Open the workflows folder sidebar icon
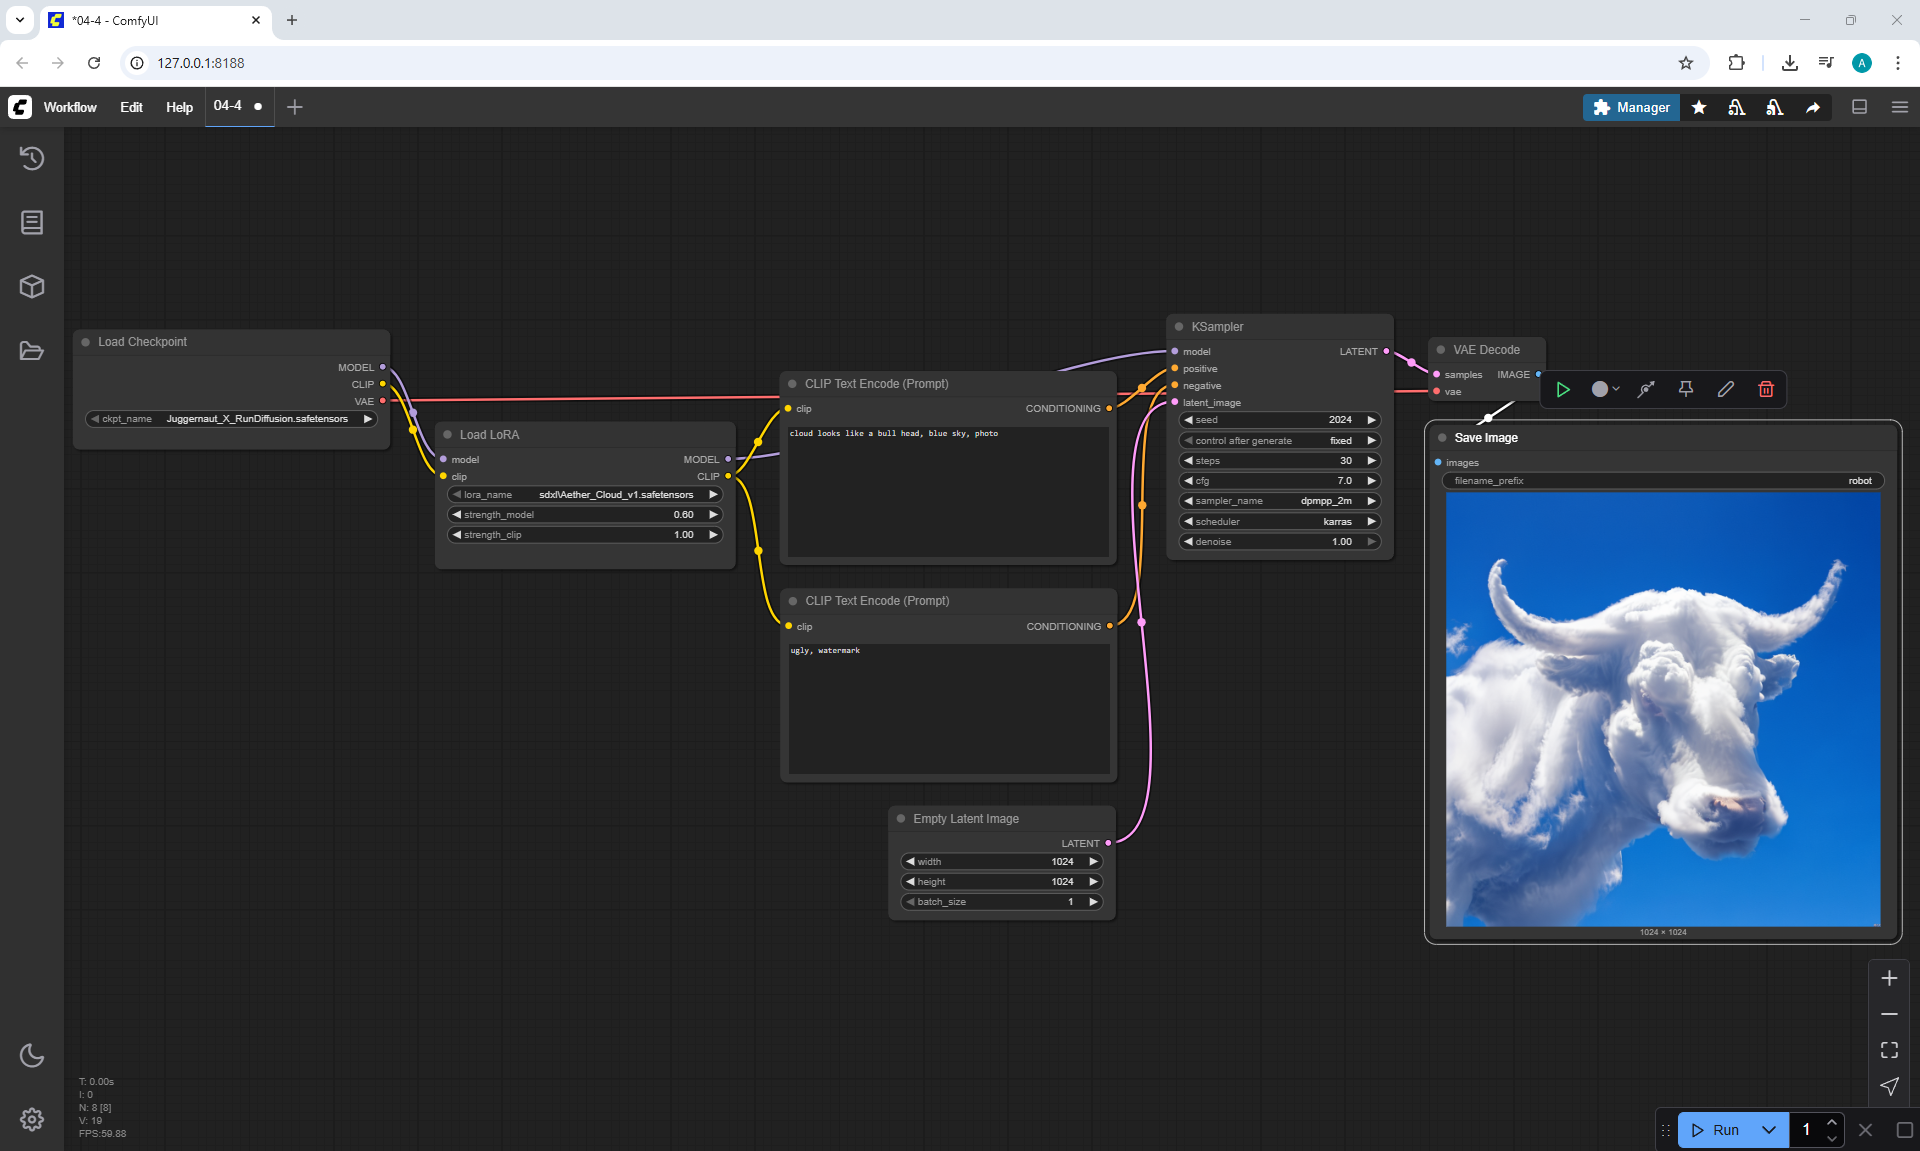Image resolution: width=1920 pixels, height=1151 pixels. 32,351
